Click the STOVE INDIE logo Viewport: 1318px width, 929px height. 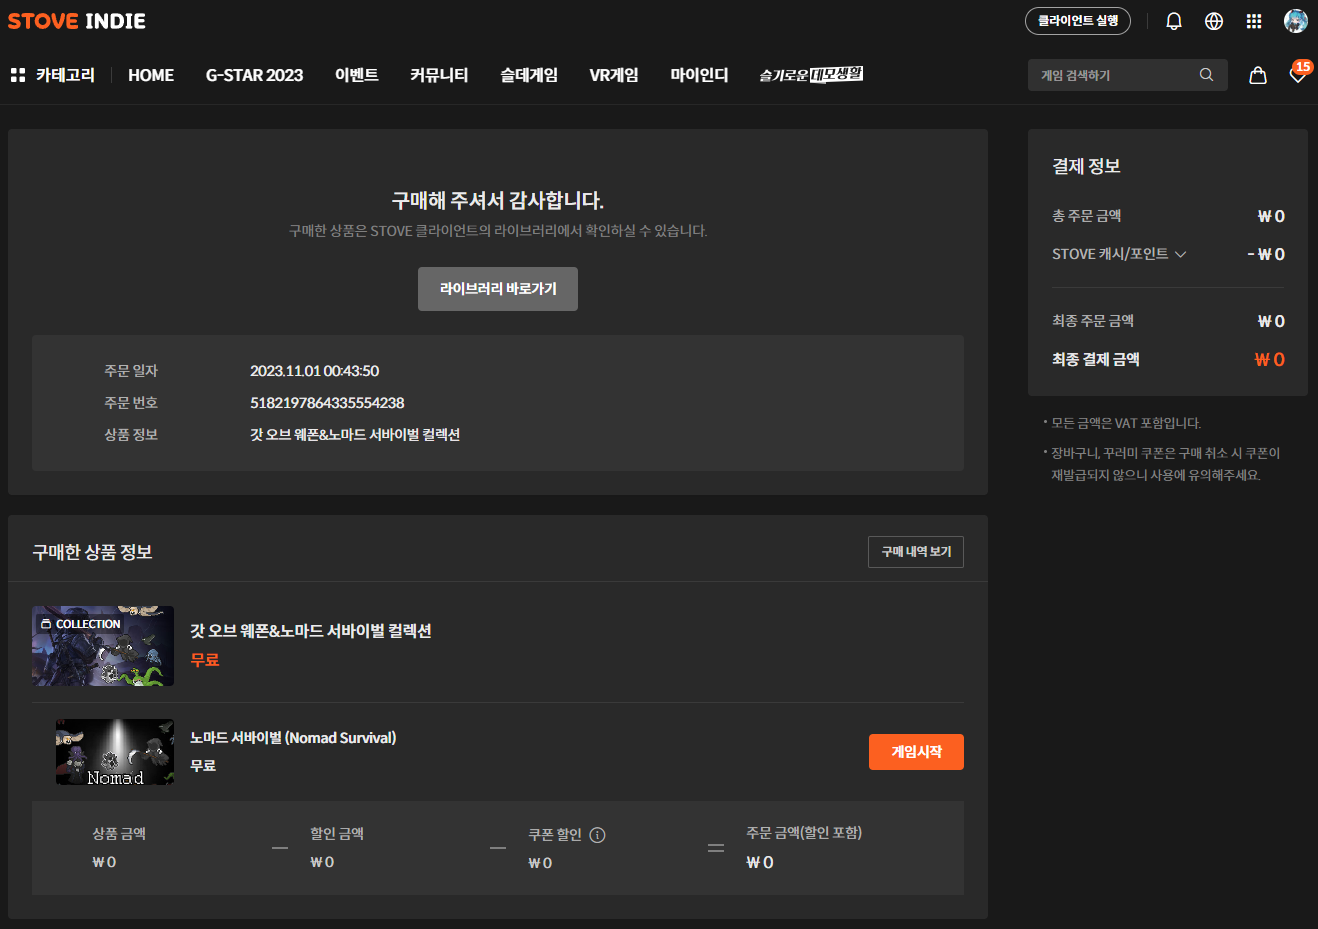pos(77,21)
